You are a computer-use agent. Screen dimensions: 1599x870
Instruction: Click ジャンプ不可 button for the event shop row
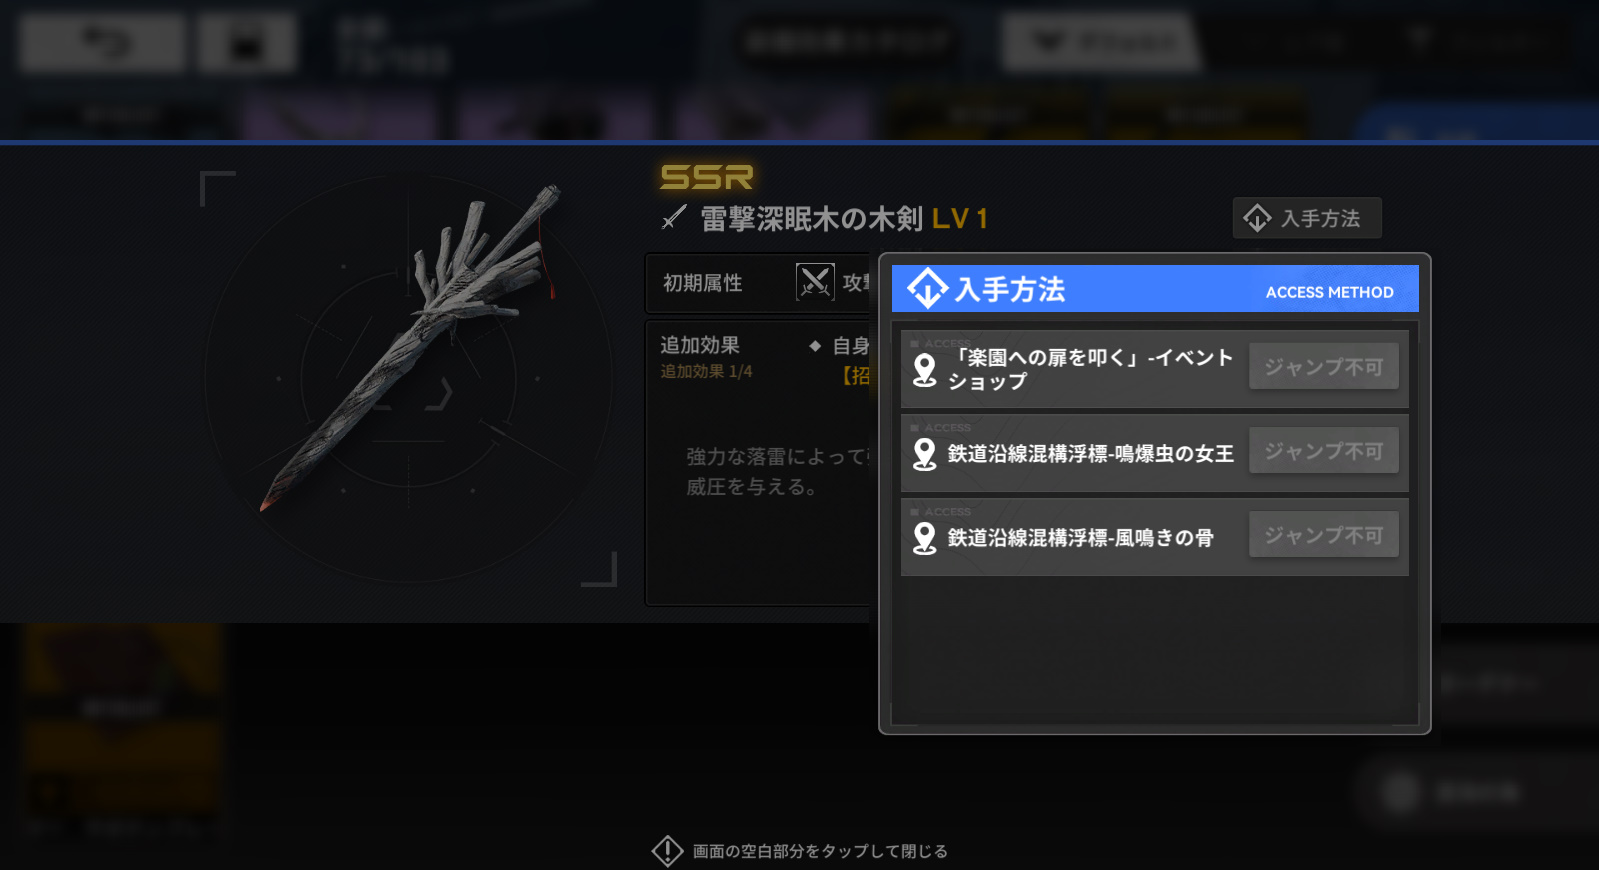click(1324, 367)
